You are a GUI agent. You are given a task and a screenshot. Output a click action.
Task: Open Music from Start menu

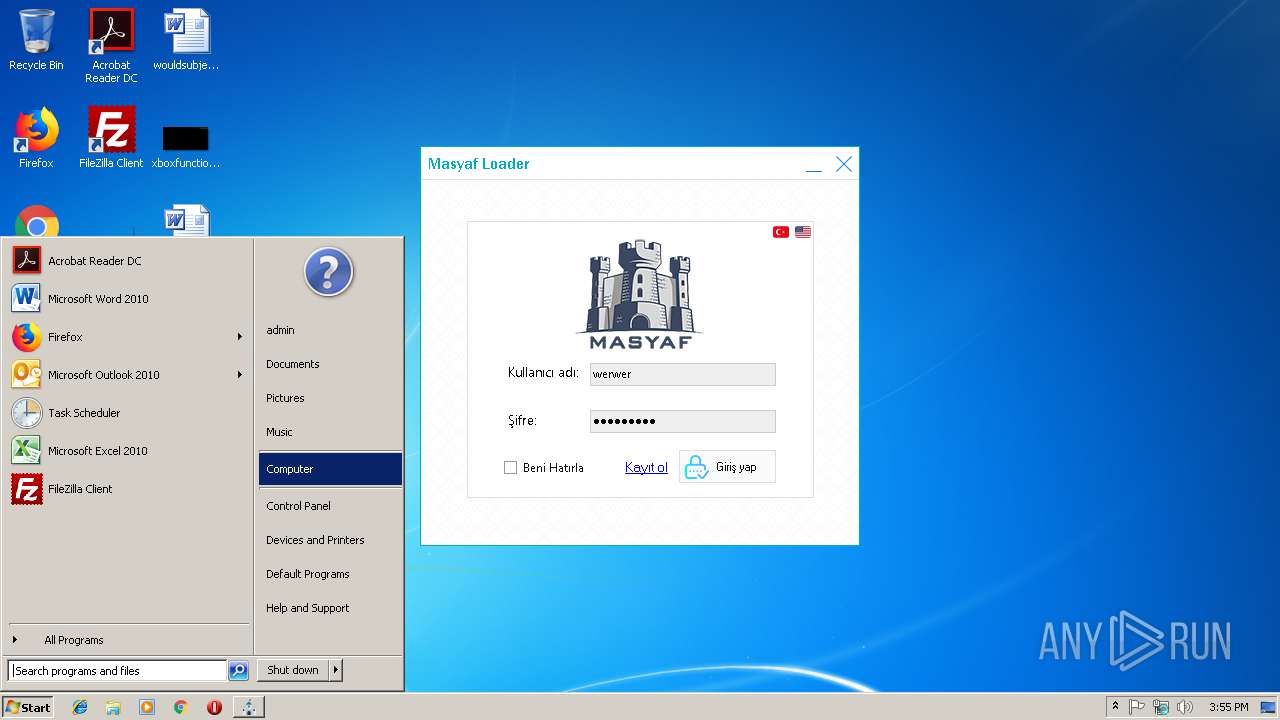point(330,432)
